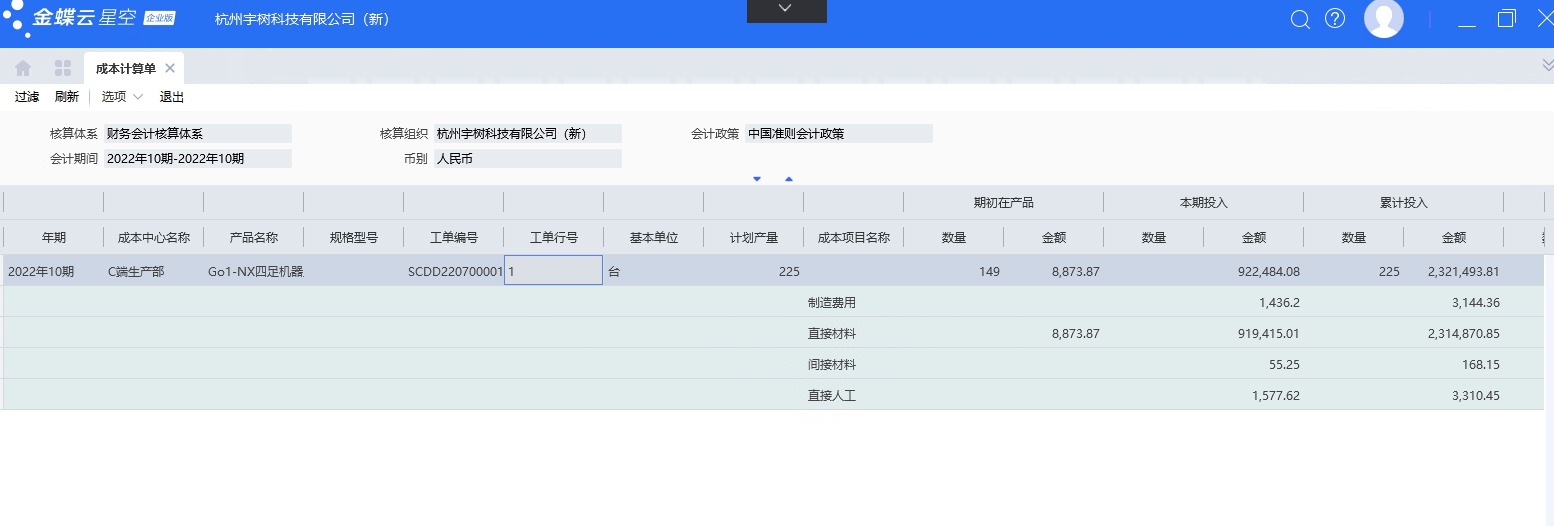Click the 168.15 amount cell

click(1454, 364)
